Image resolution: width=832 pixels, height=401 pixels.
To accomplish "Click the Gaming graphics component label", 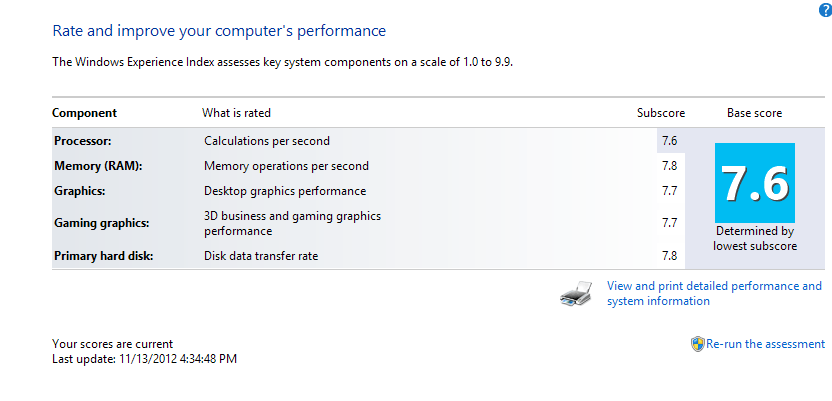I will pos(102,223).
